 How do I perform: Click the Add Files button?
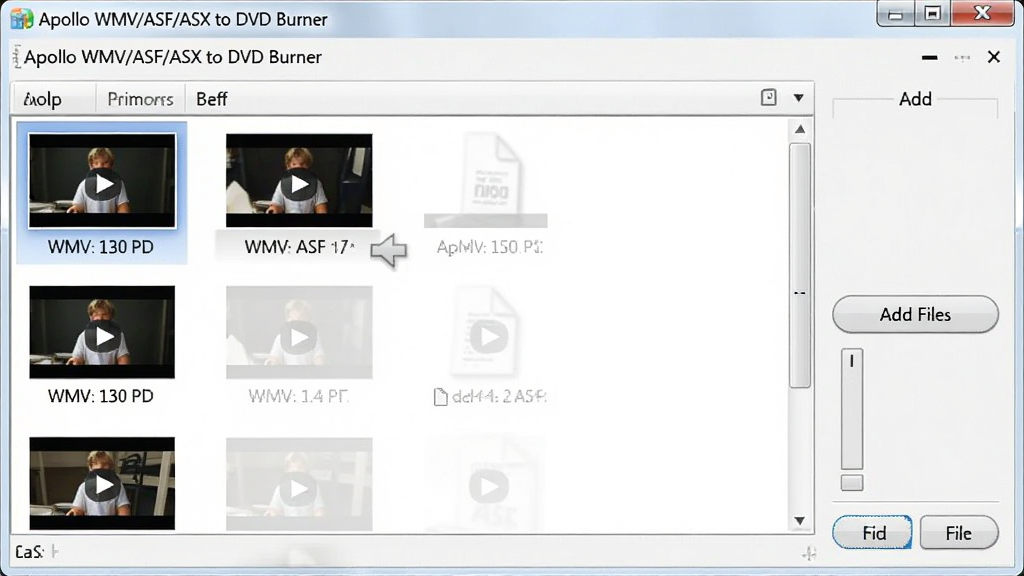pos(915,314)
